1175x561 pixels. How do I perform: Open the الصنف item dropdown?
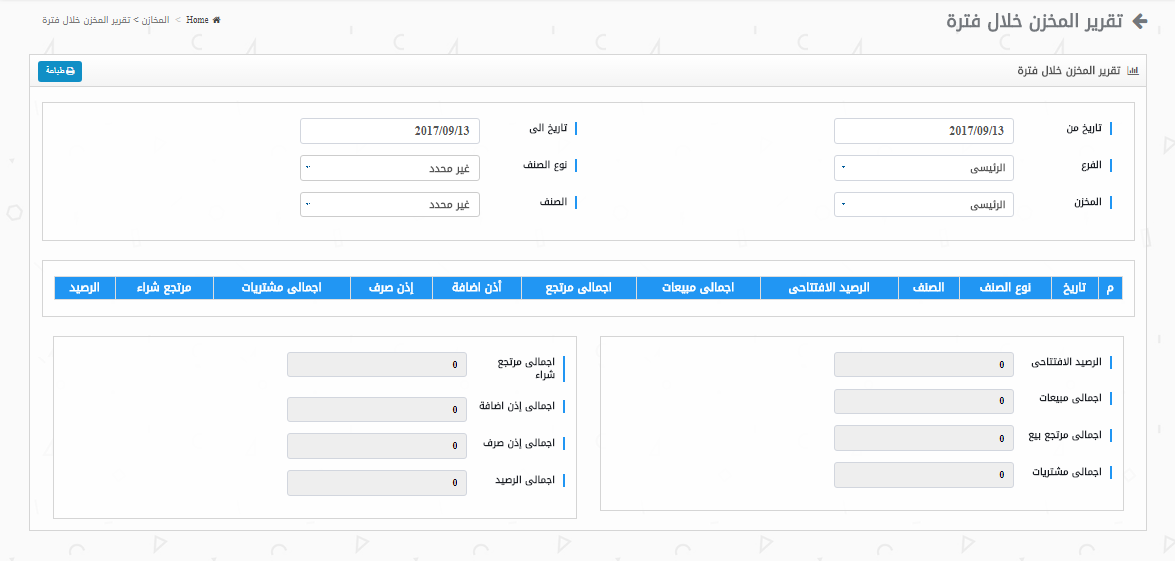pyautogui.click(x=390, y=205)
